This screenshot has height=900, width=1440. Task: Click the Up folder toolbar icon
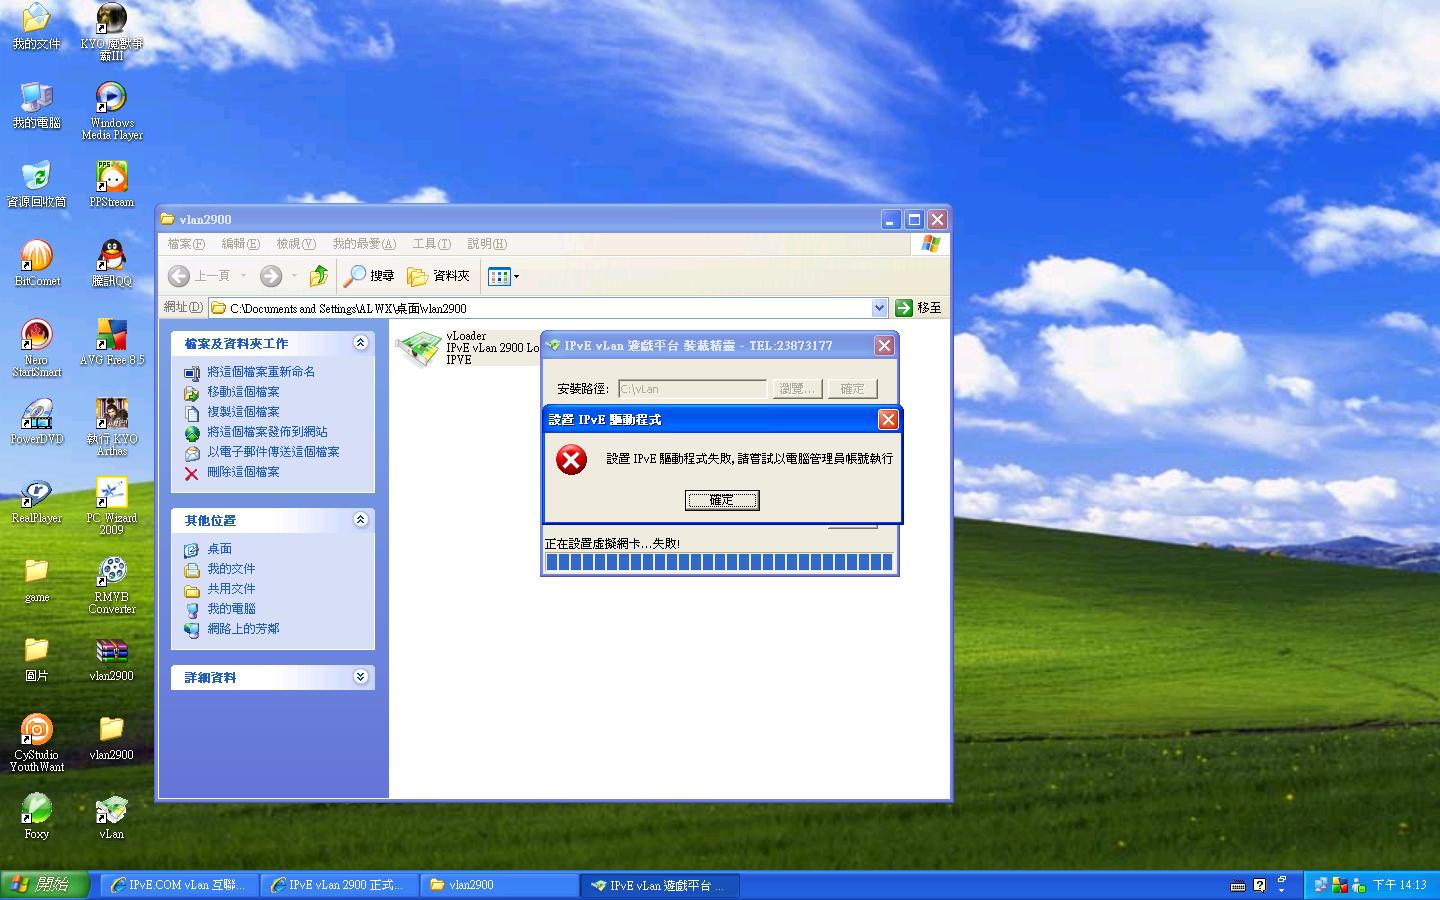pyautogui.click(x=319, y=276)
